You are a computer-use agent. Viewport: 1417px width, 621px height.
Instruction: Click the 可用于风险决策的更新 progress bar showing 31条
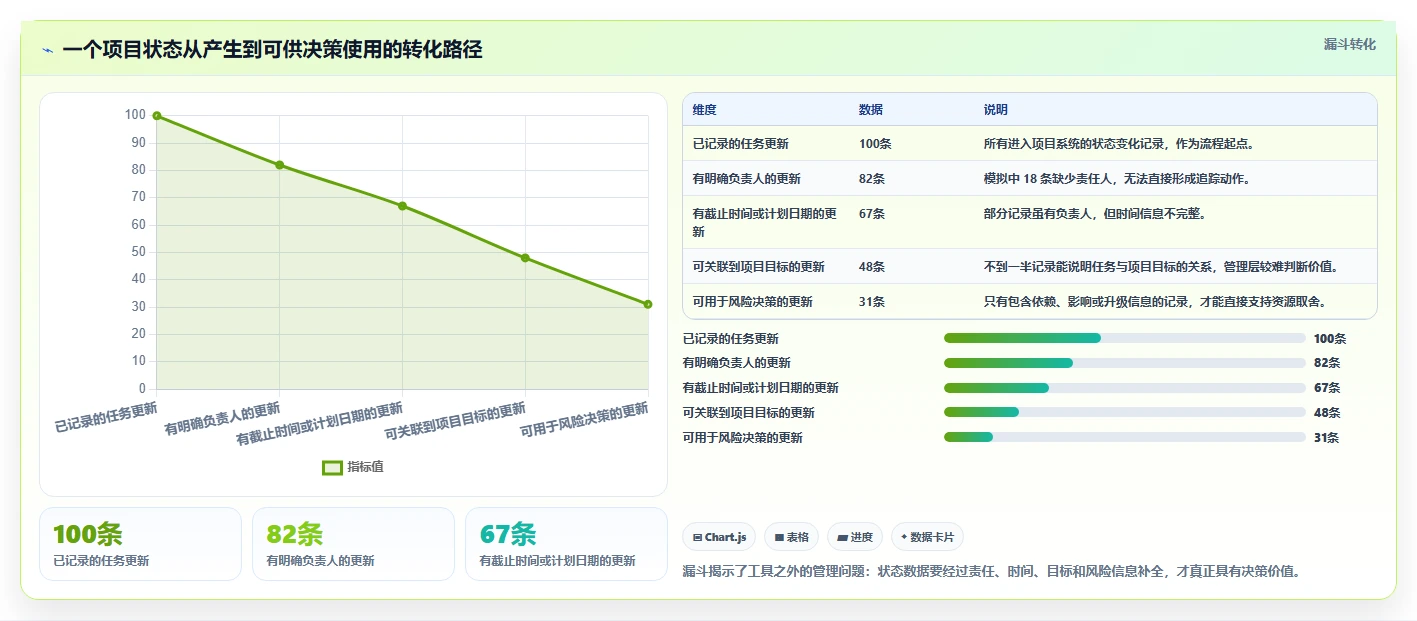[1125, 437]
